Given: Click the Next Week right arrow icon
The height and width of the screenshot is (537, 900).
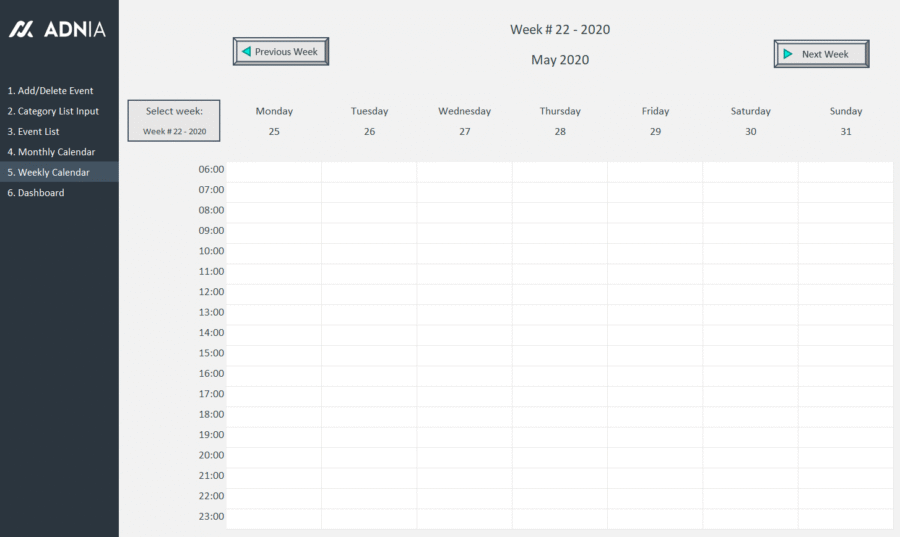Looking at the screenshot, I should [x=788, y=54].
